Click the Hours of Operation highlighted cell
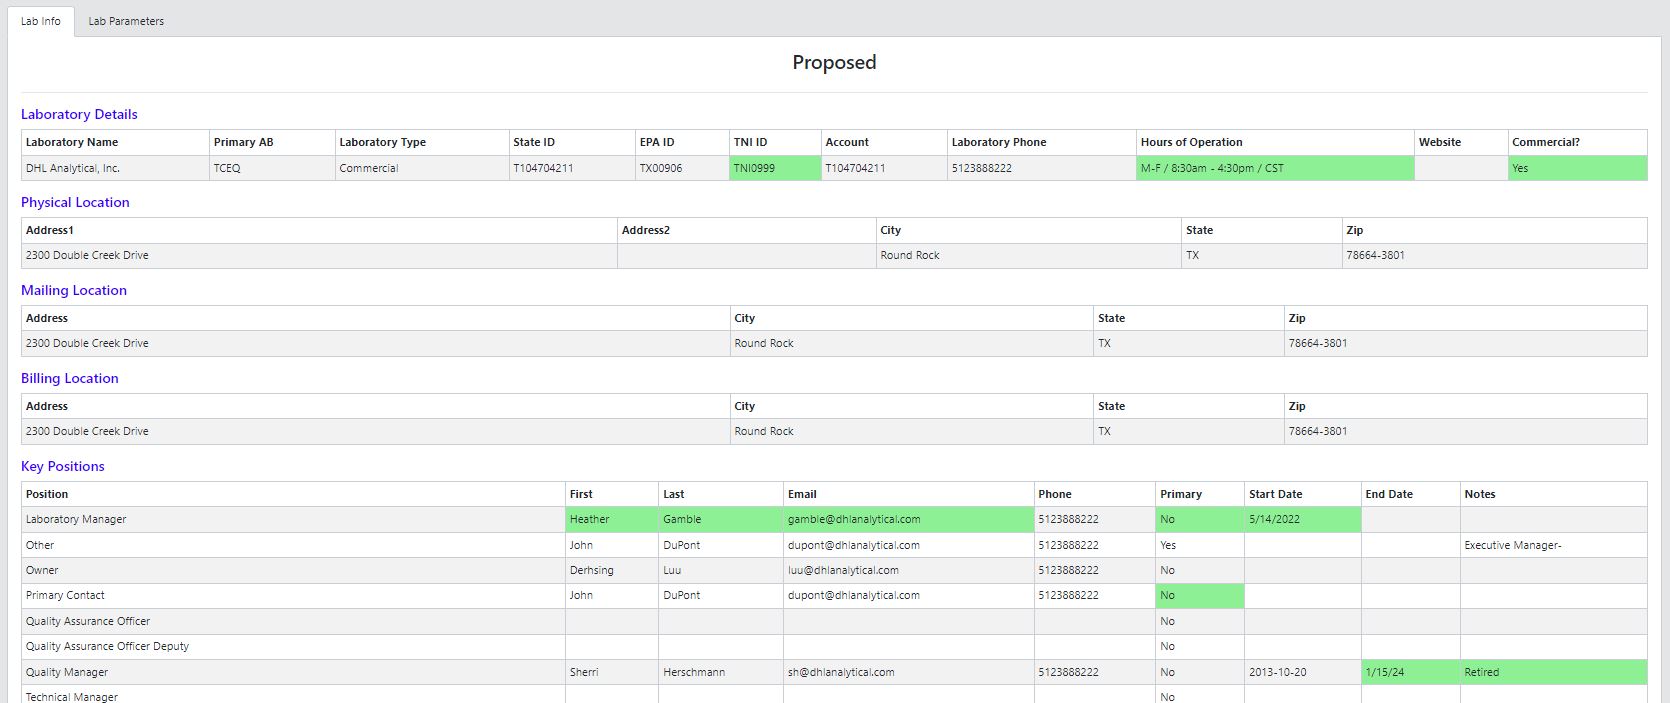 pos(1275,168)
